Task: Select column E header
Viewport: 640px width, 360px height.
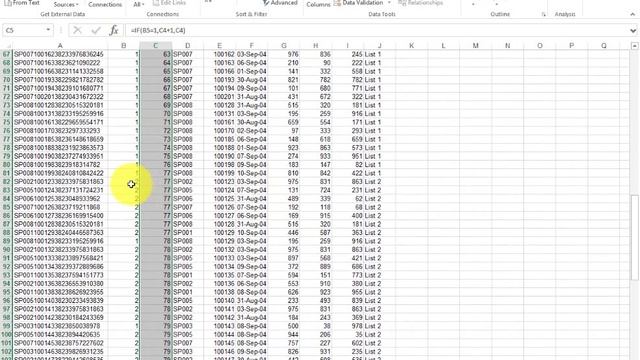Action: (219, 46)
